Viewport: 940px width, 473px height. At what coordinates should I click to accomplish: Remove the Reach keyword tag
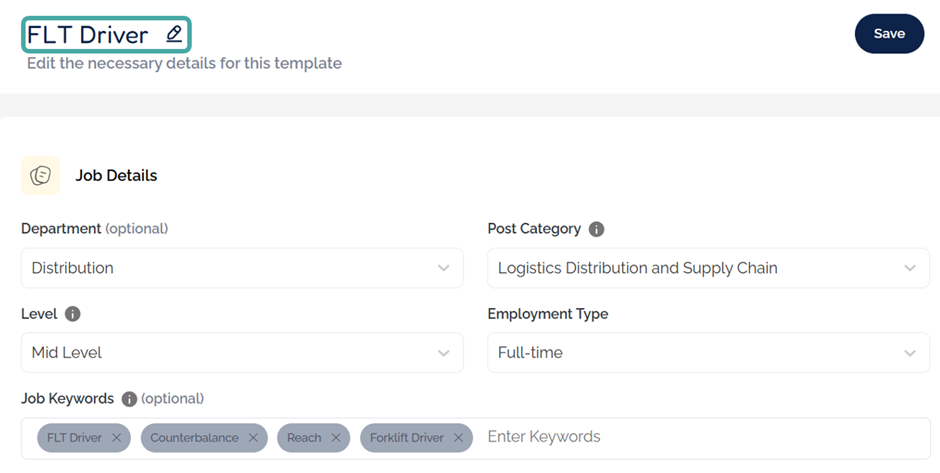point(336,438)
